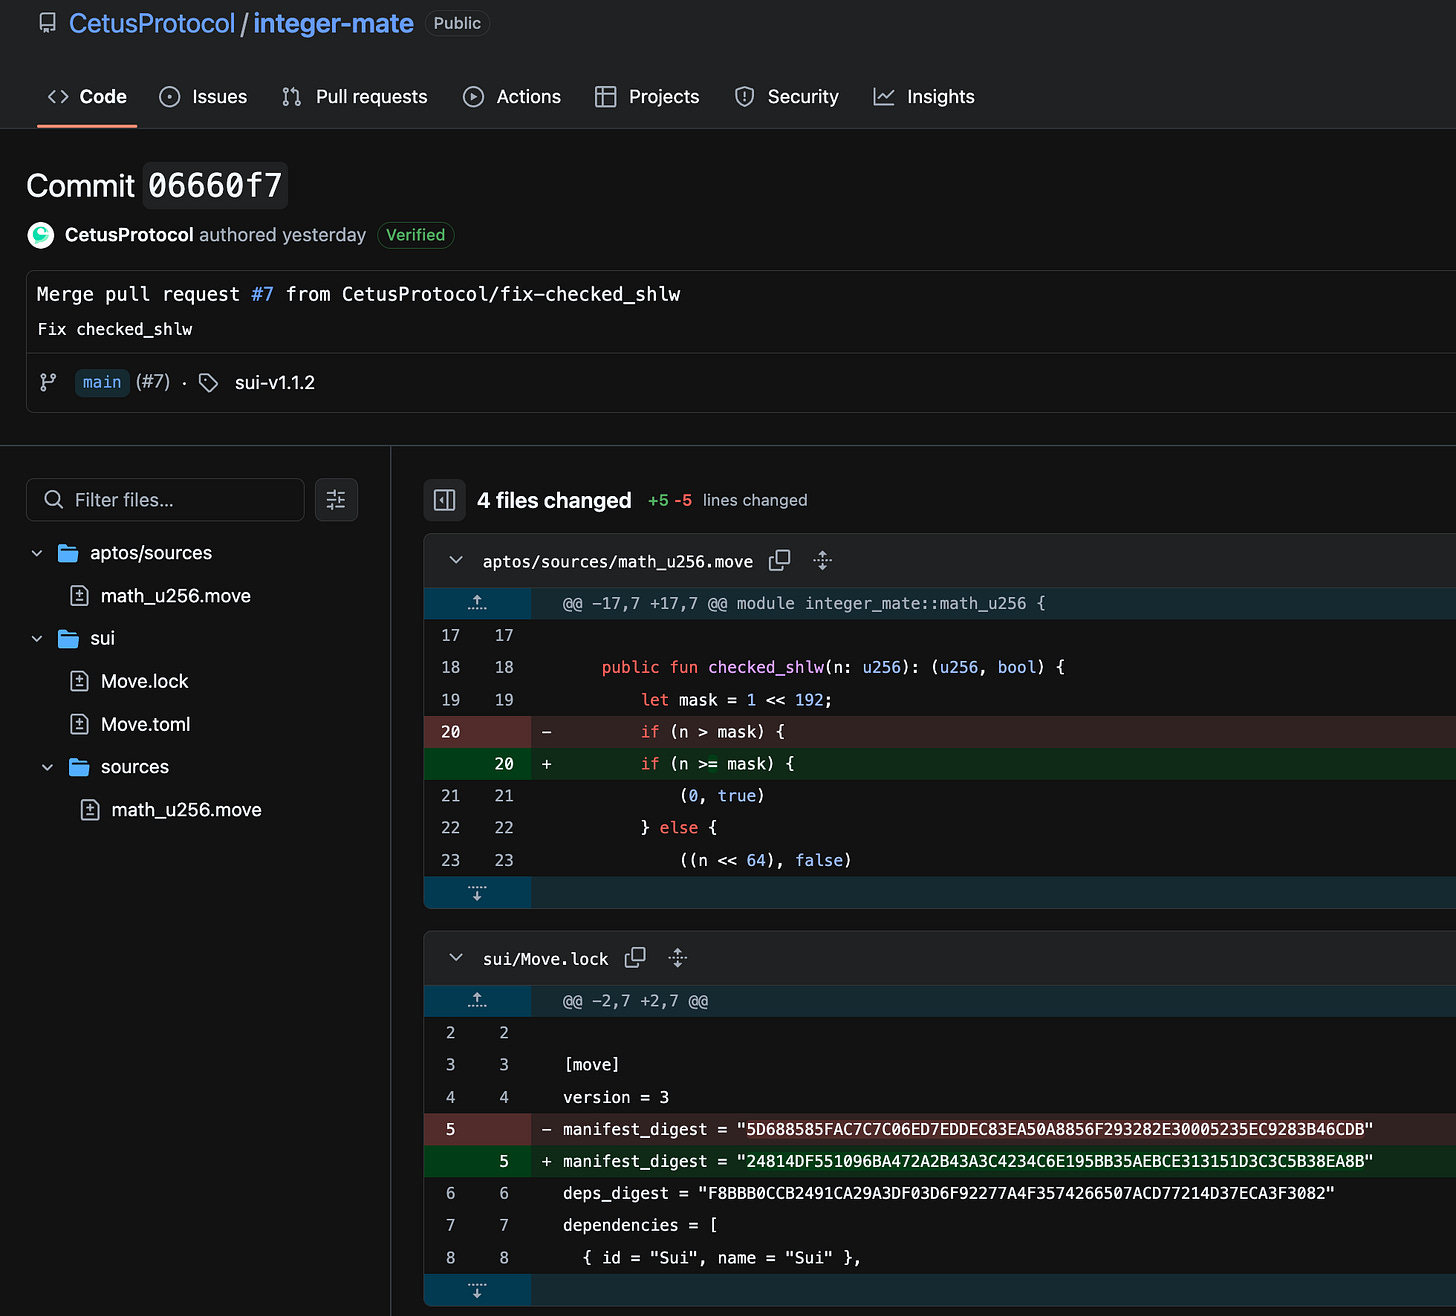The width and height of the screenshot is (1456, 1316).
Task: Open aptos/sources/math_u256.move file header link
Action: tap(618, 561)
